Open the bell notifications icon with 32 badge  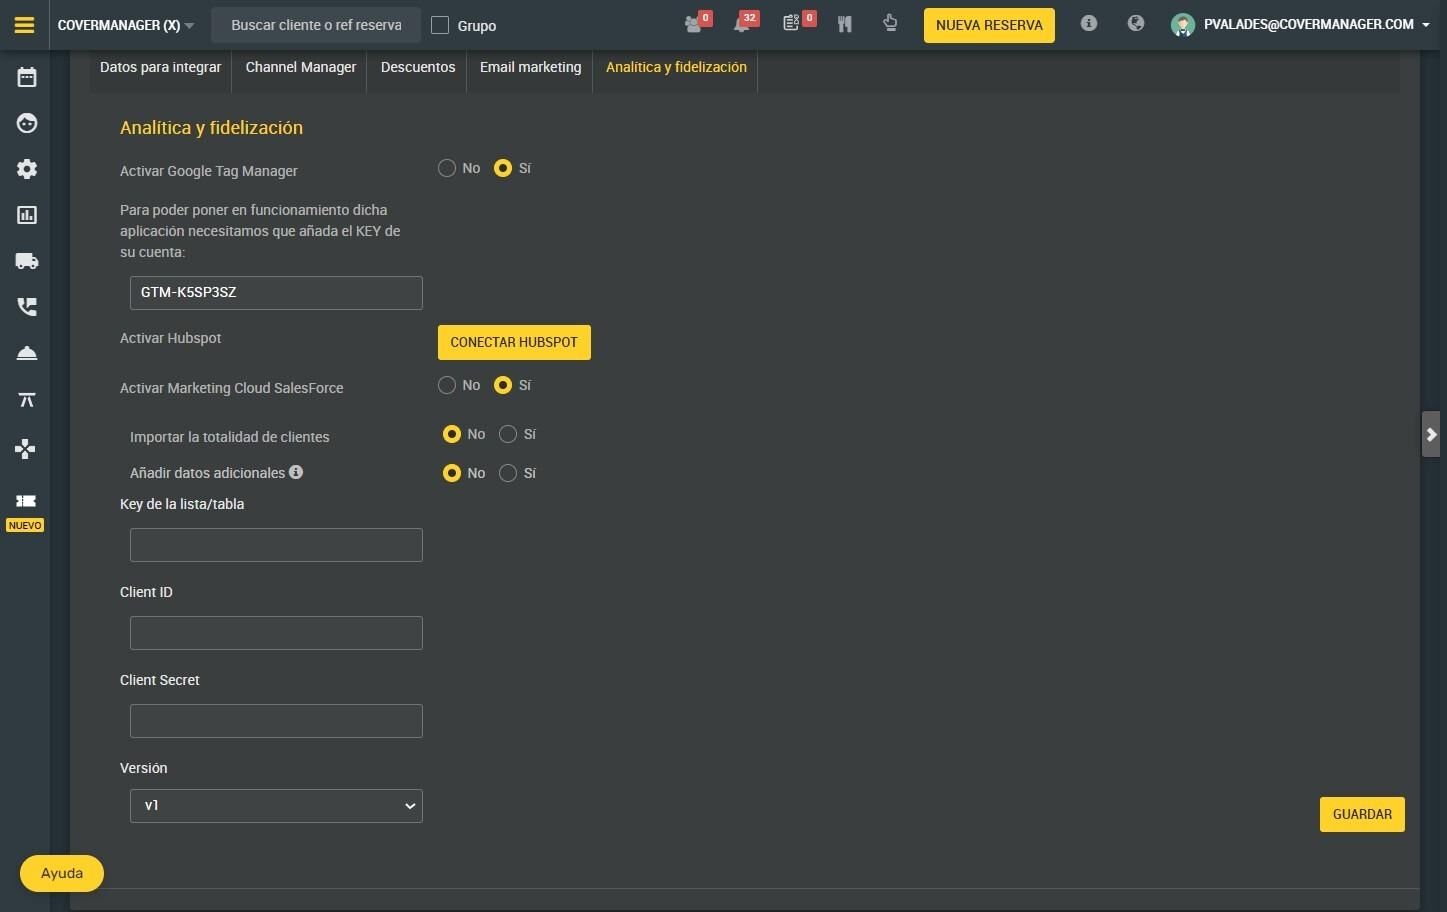(743, 24)
